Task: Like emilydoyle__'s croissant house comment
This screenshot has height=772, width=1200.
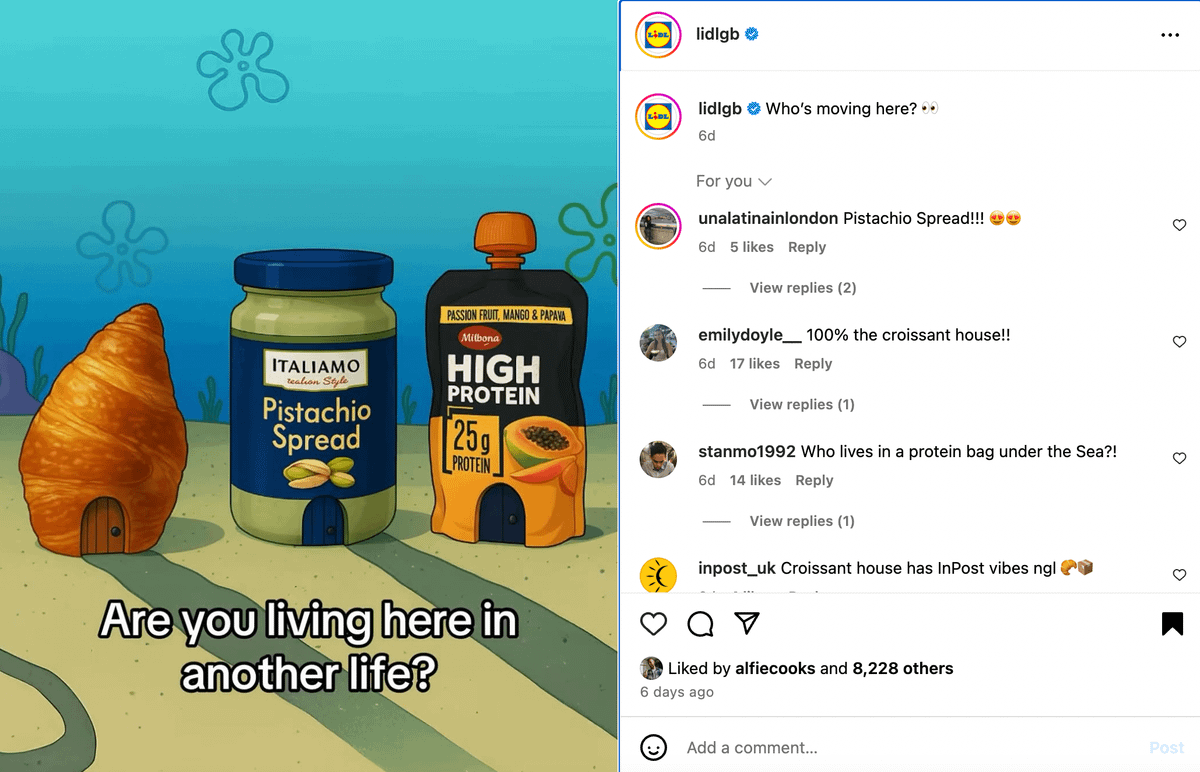Action: pyautogui.click(x=1179, y=342)
